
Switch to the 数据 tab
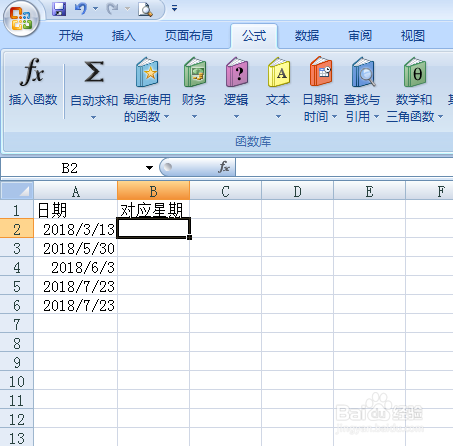click(x=307, y=35)
